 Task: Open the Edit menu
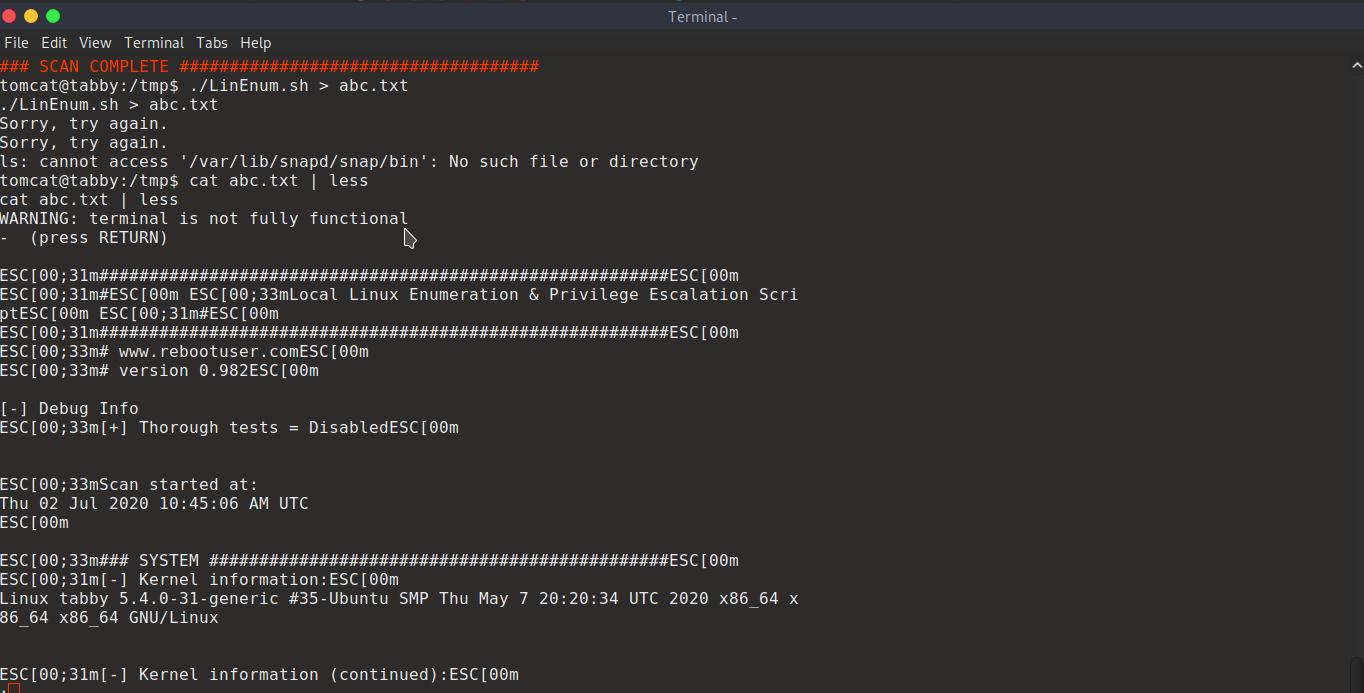click(x=54, y=43)
